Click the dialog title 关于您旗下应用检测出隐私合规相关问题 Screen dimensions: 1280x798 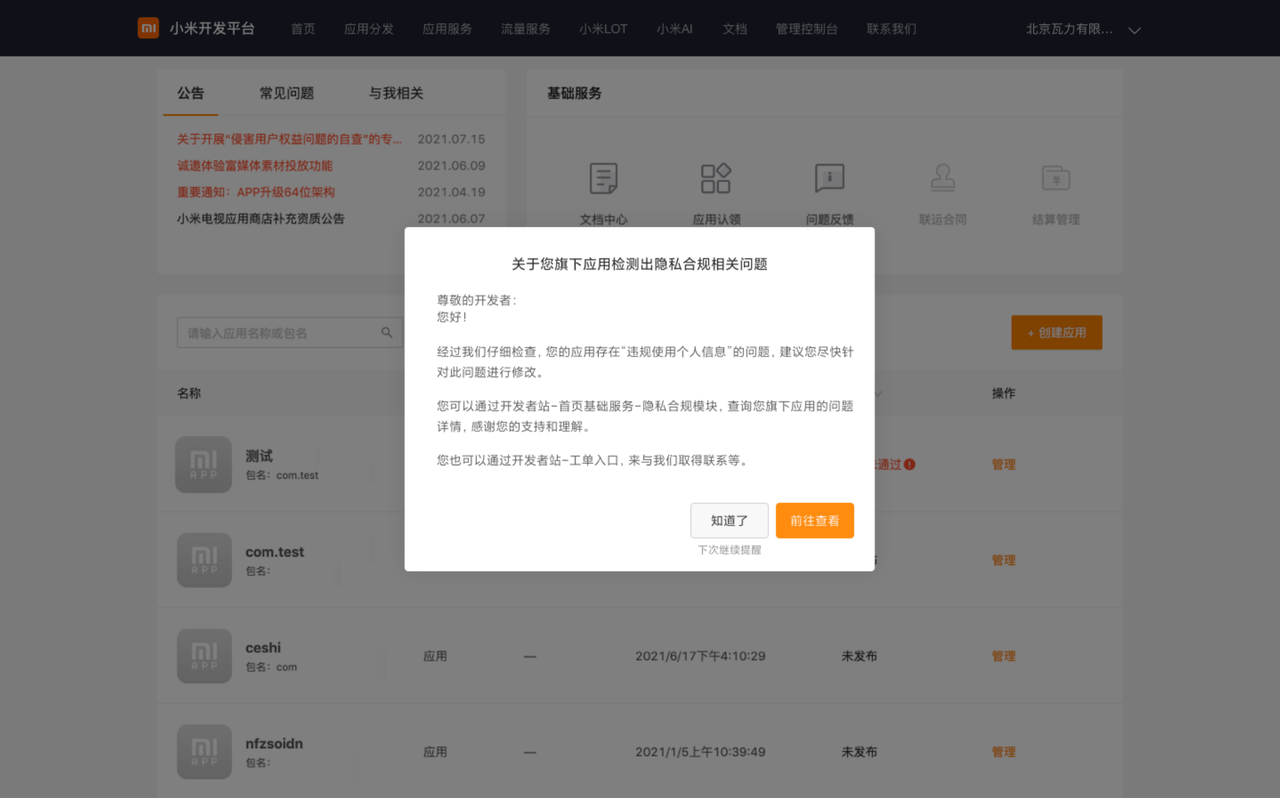(x=640, y=264)
